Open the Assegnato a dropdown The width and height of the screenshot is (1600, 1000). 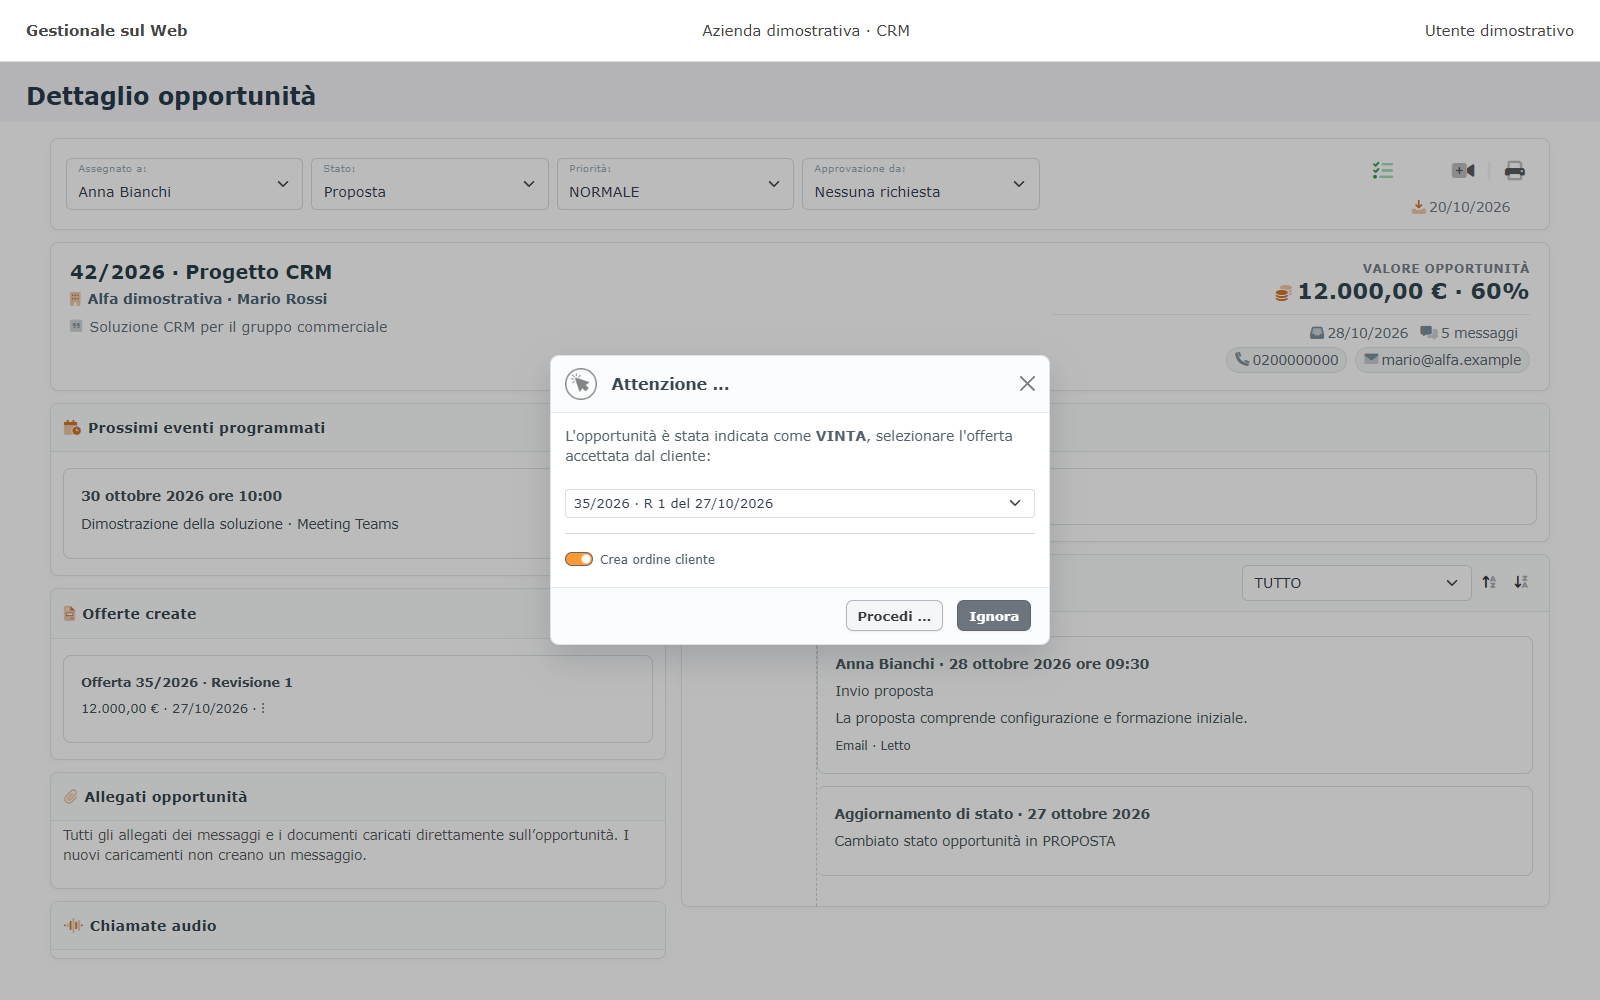tap(184, 184)
